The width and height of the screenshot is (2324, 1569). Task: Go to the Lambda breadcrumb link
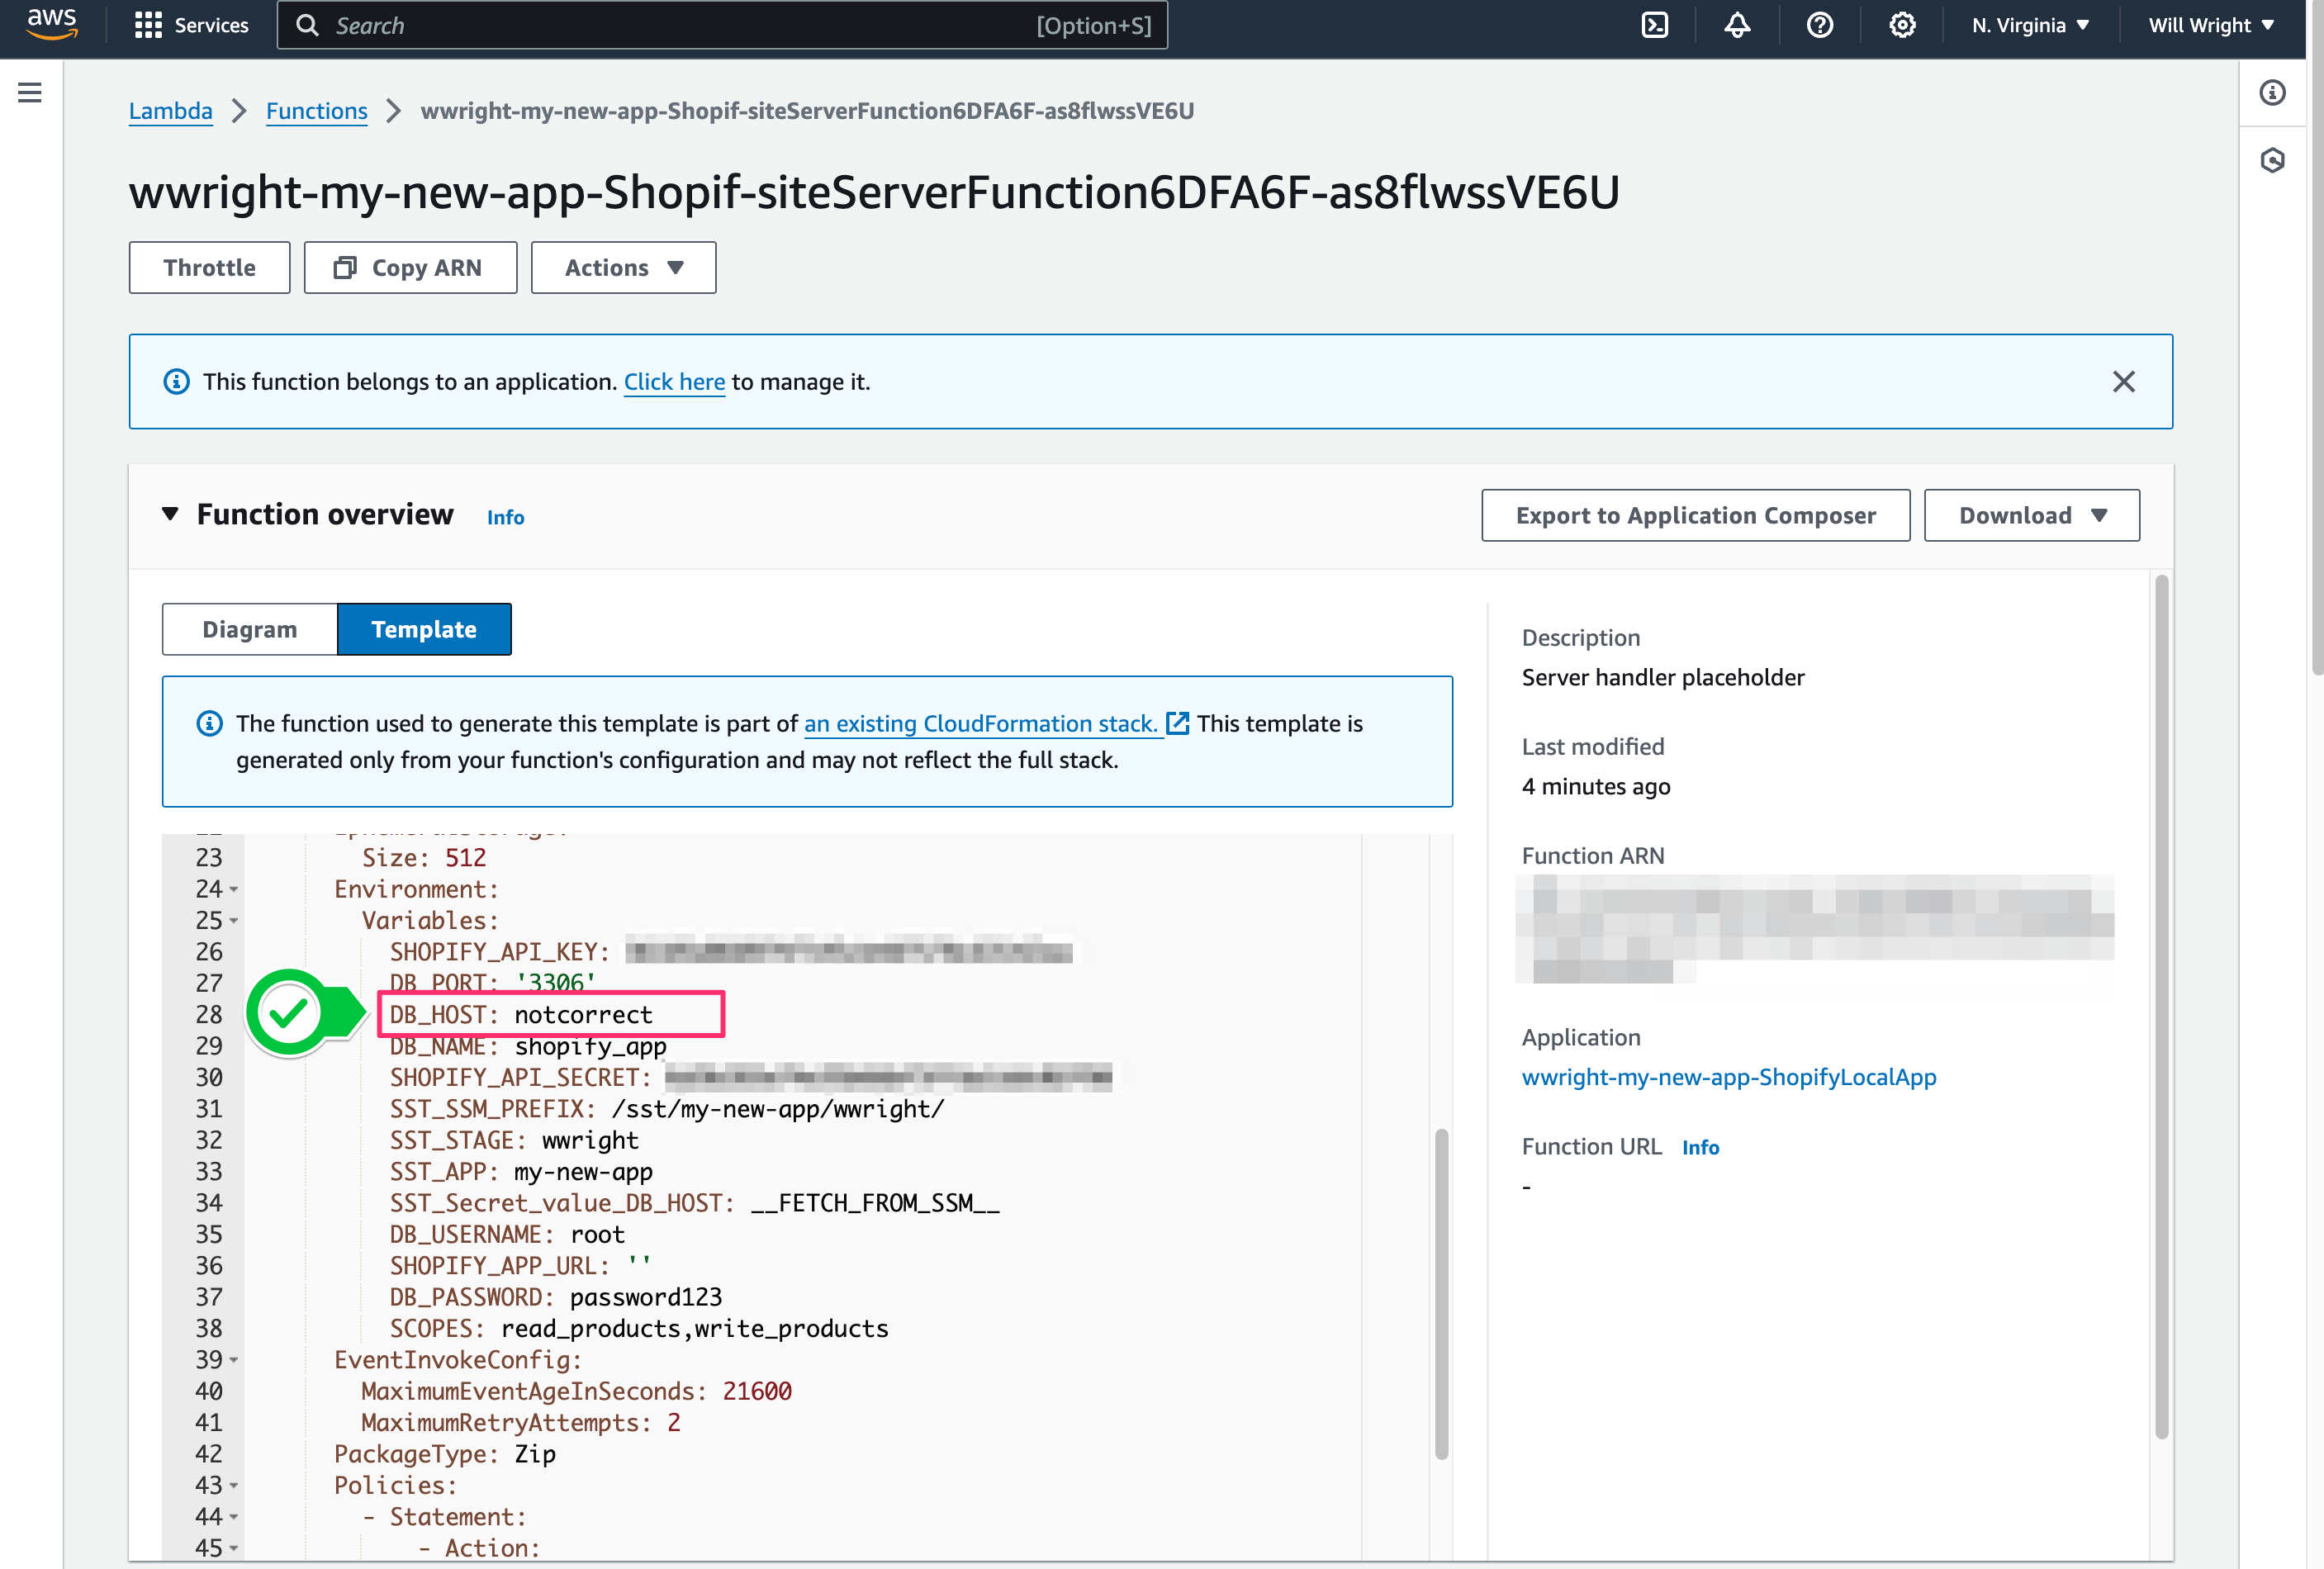pos(170,111)
